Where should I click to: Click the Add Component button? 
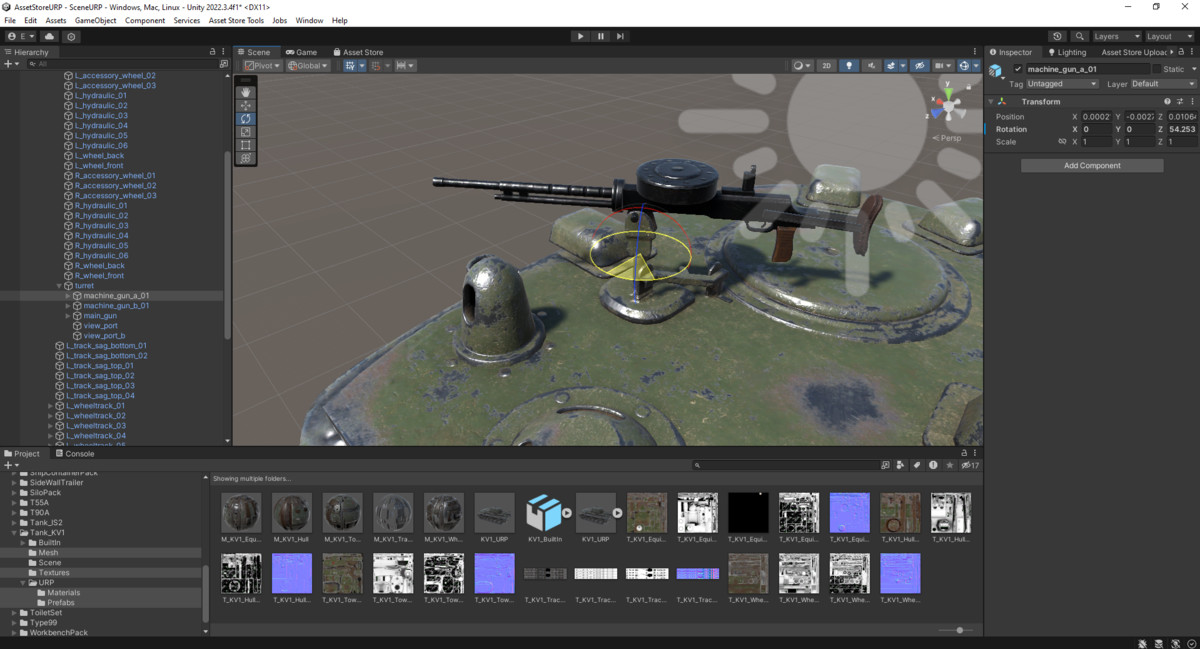[x=1091, y=165]
